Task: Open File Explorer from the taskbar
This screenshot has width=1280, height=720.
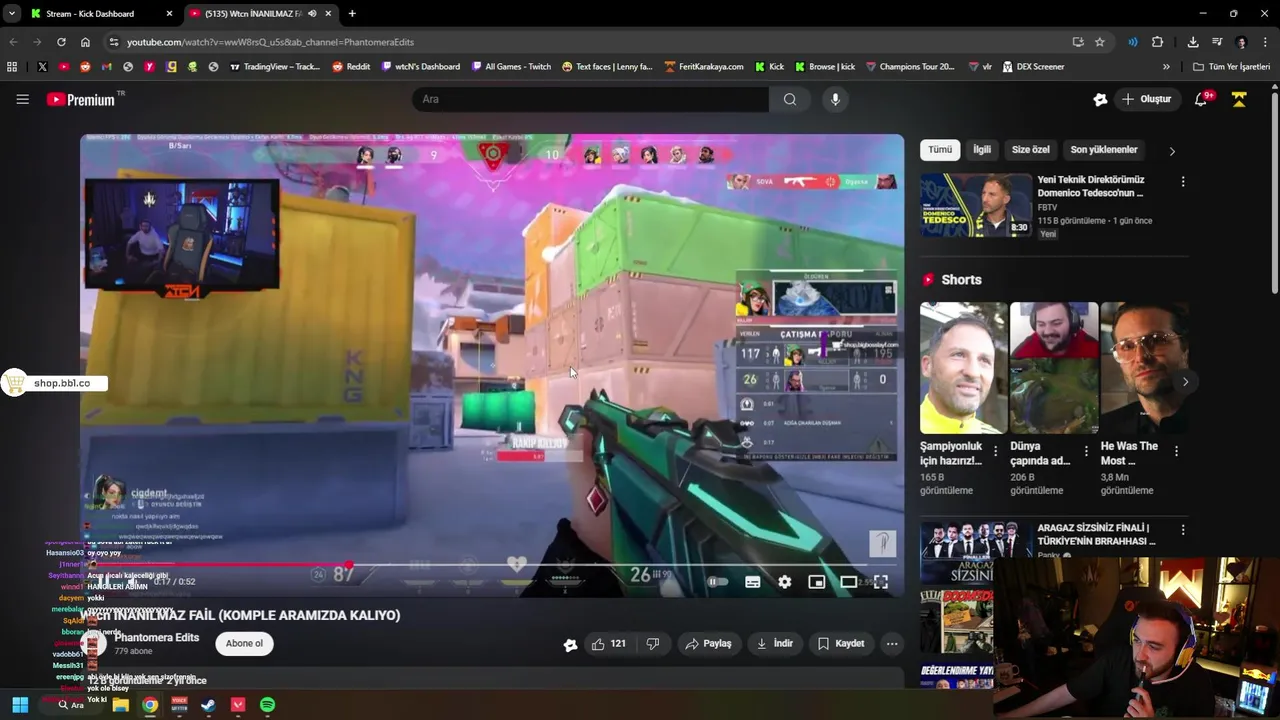Action: coord(121,705)
